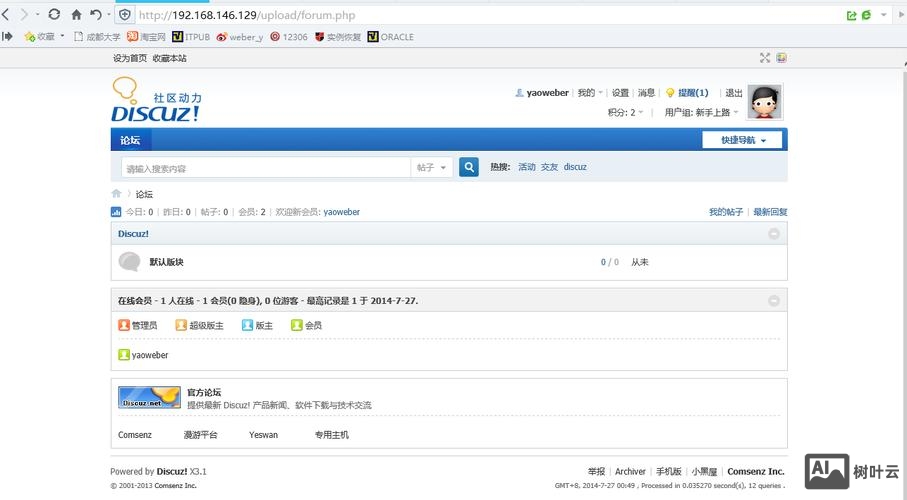Image resolution: width=907 pixels, height=500 pixels.
Task: Click the 最新回复 link
Action: pyautogui.click(x=770, y=212)
